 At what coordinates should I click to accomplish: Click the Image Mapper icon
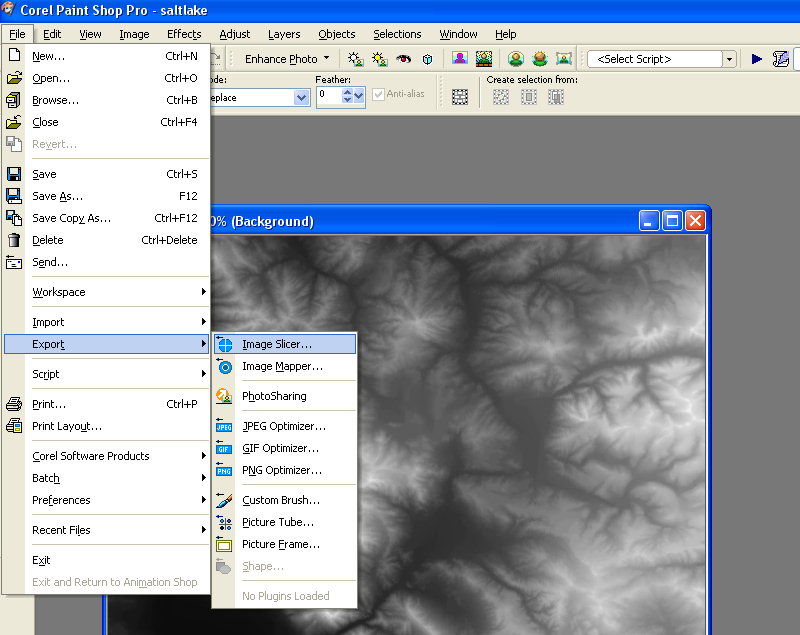click(224, 366)
